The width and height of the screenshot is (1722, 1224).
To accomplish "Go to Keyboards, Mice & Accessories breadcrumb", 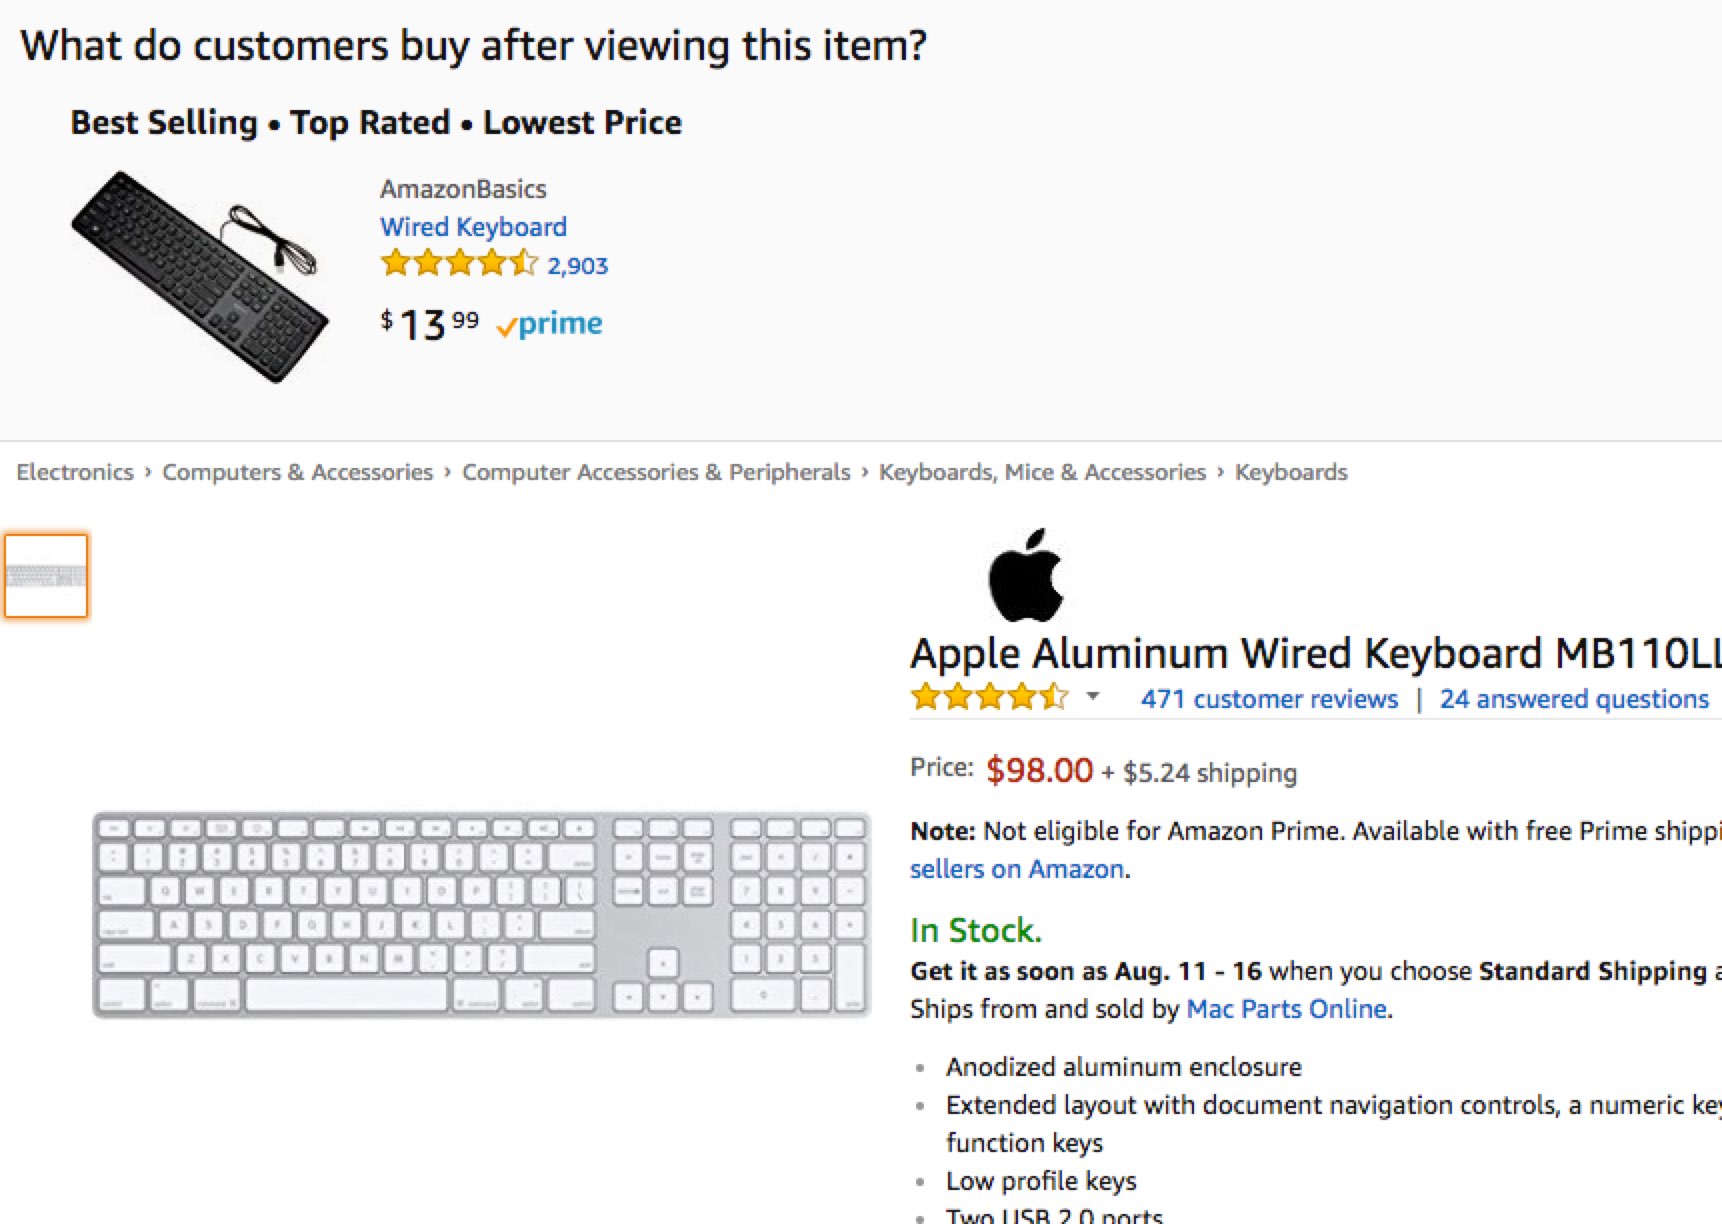I will pos(1042,472).
